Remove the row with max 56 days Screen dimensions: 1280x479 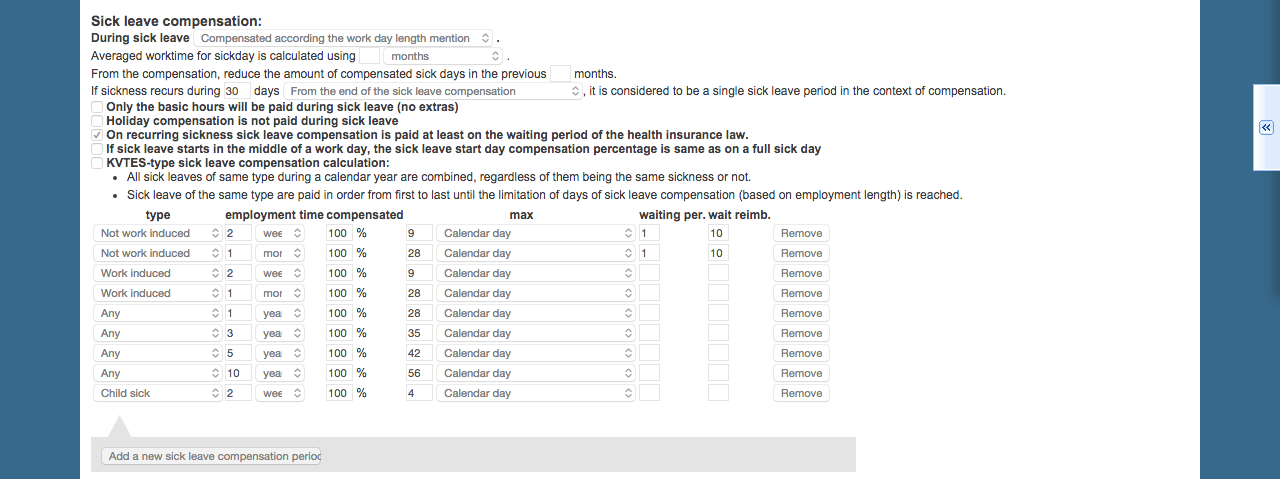801,373
